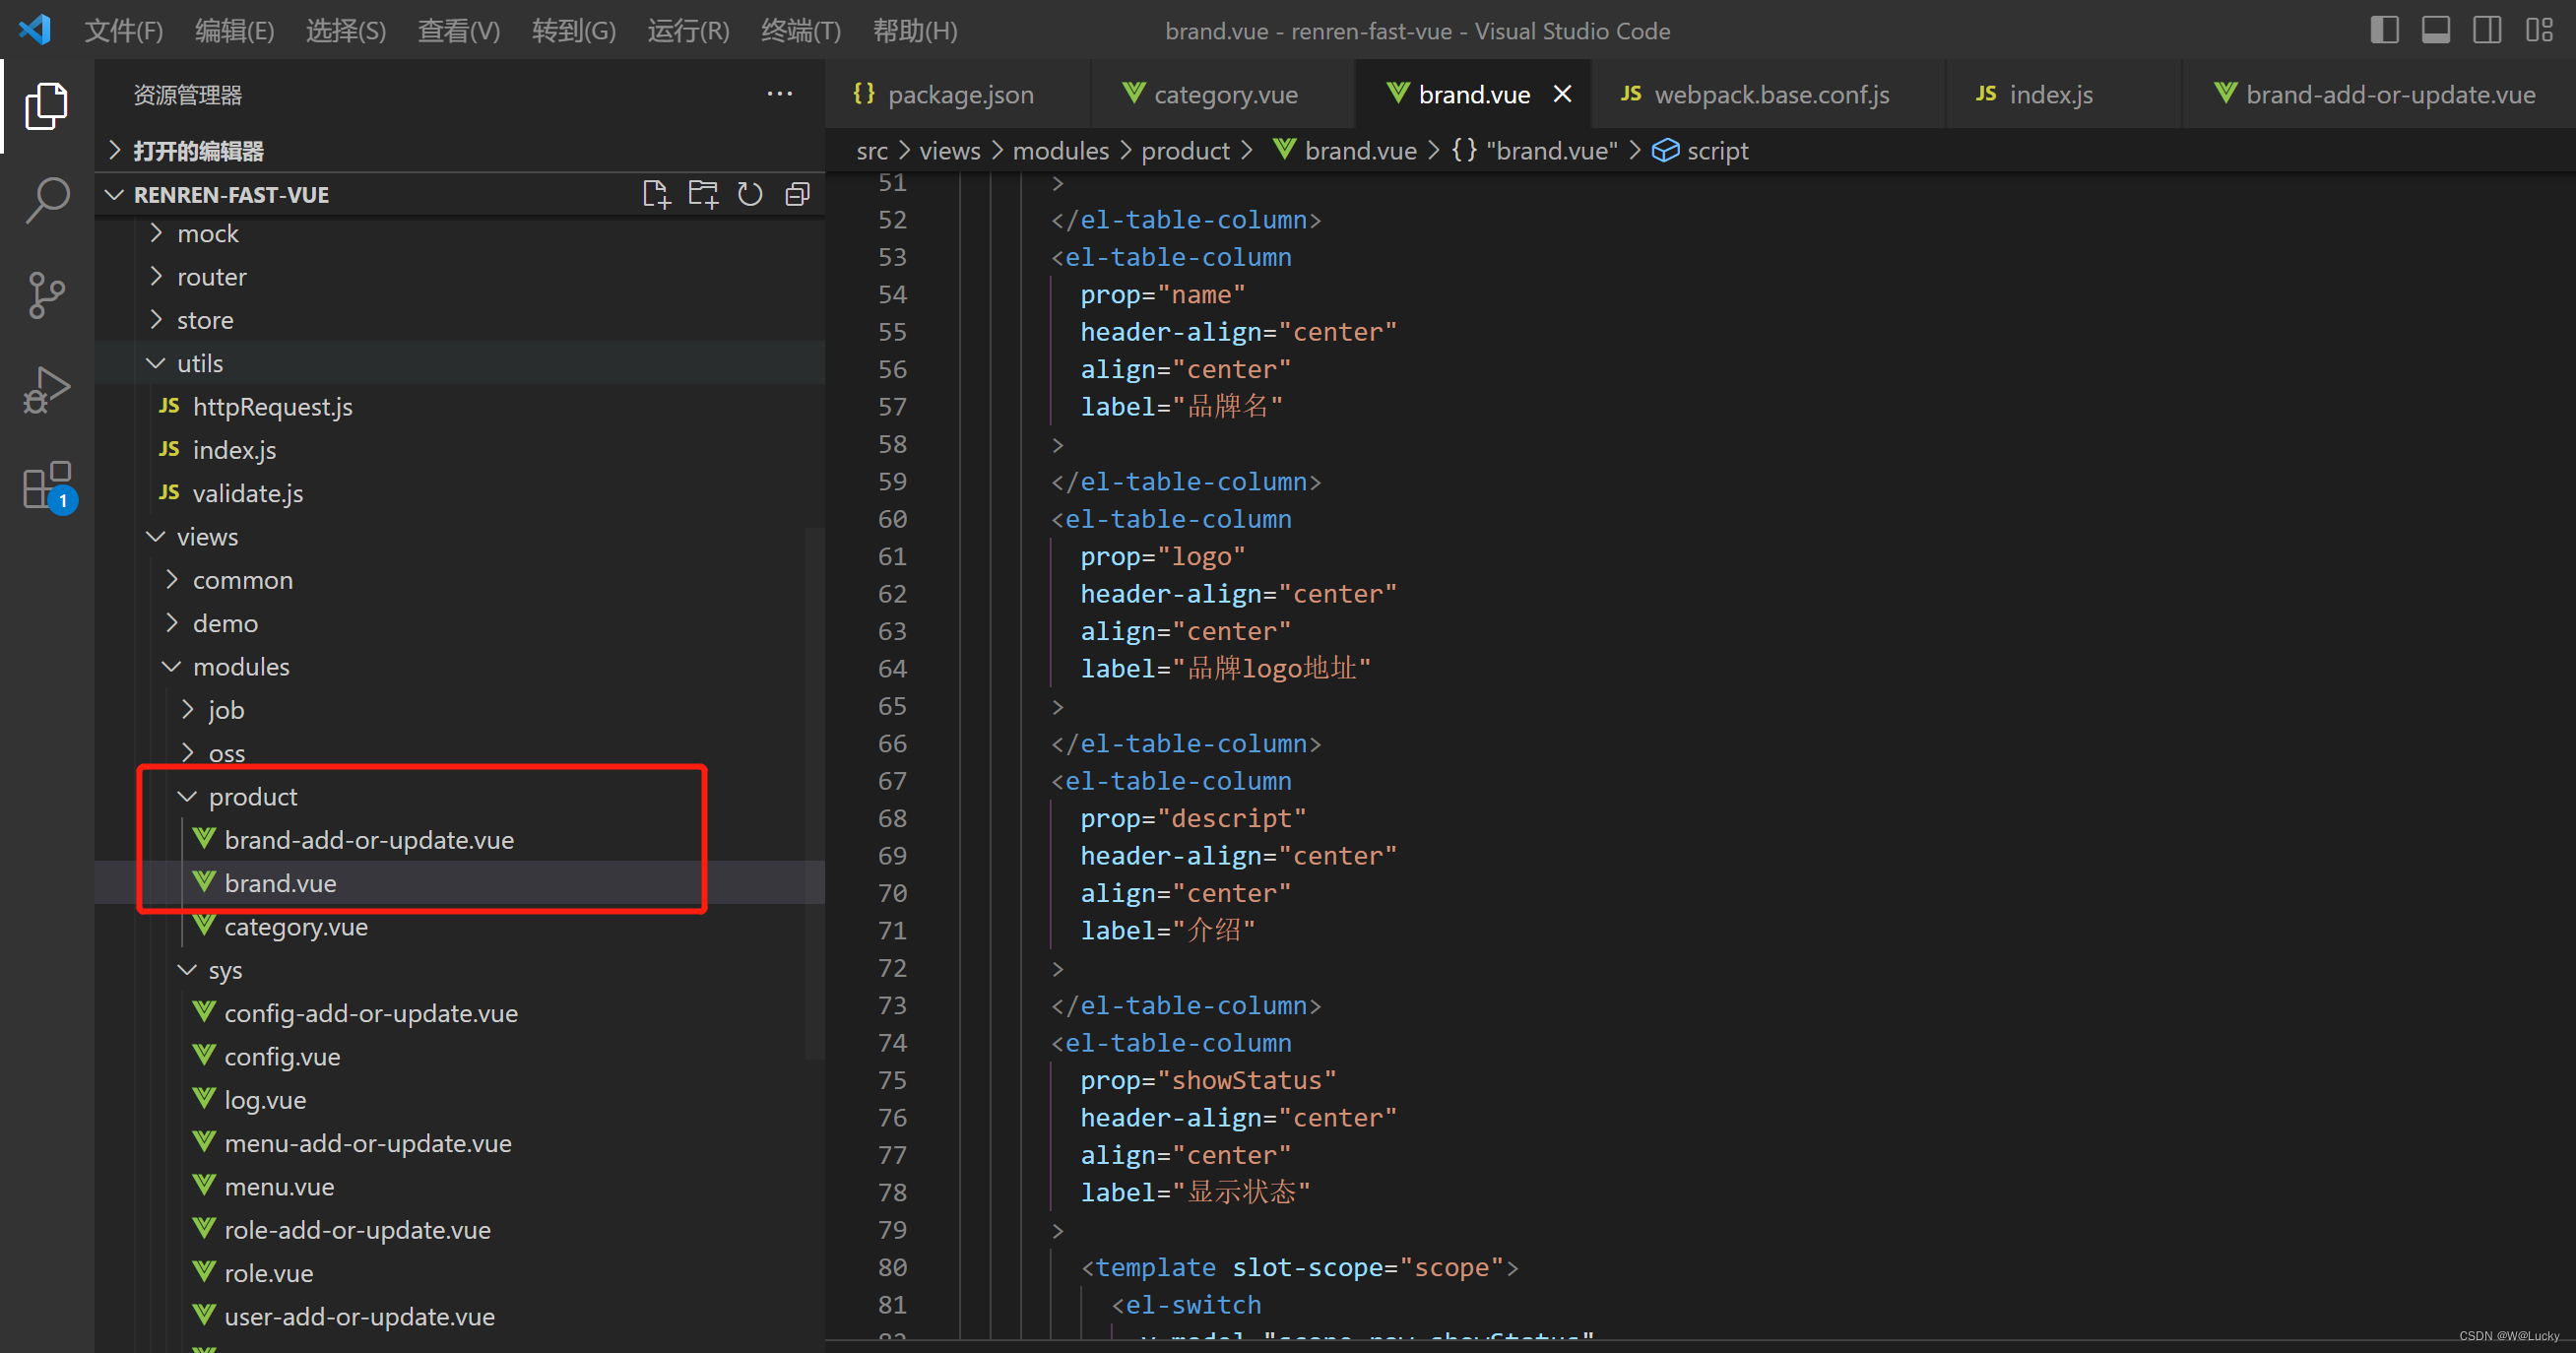Click the explorer panel vertical scrollbar
The height and width of the screenshot is (1353, 2576).
click(x=814, y=790)
